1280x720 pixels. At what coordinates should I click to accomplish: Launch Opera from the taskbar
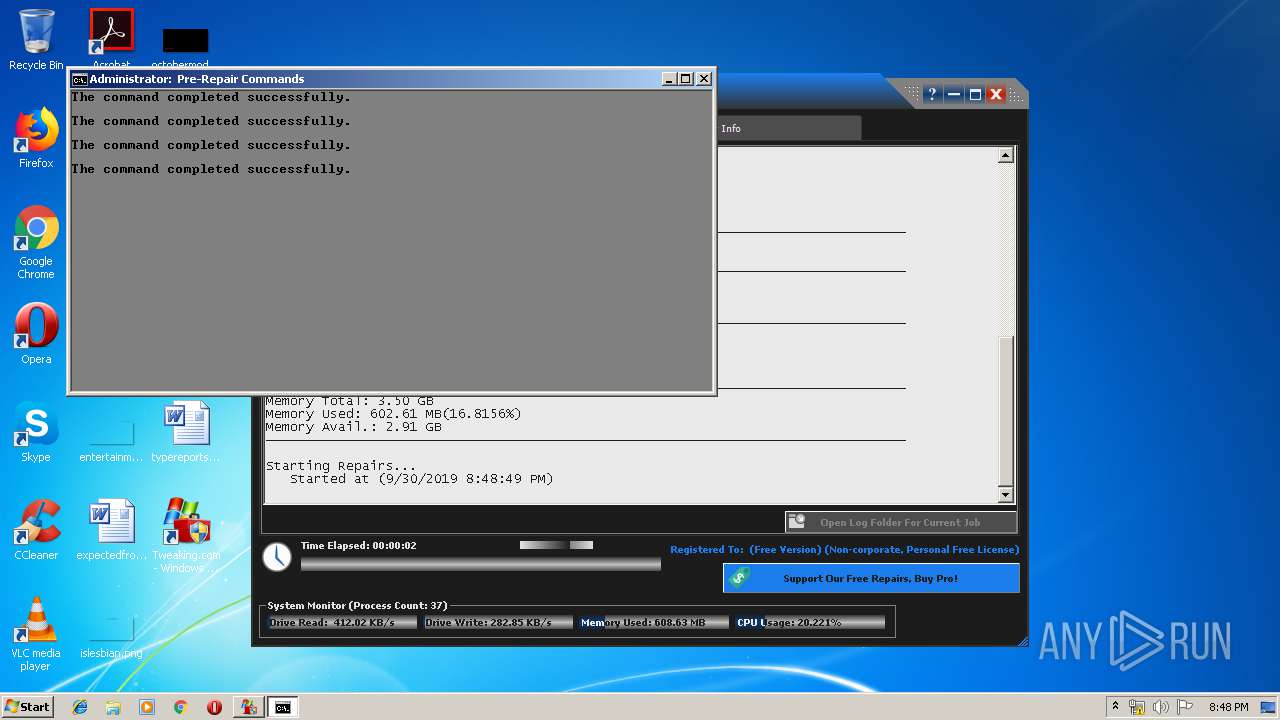pos(214,707)
